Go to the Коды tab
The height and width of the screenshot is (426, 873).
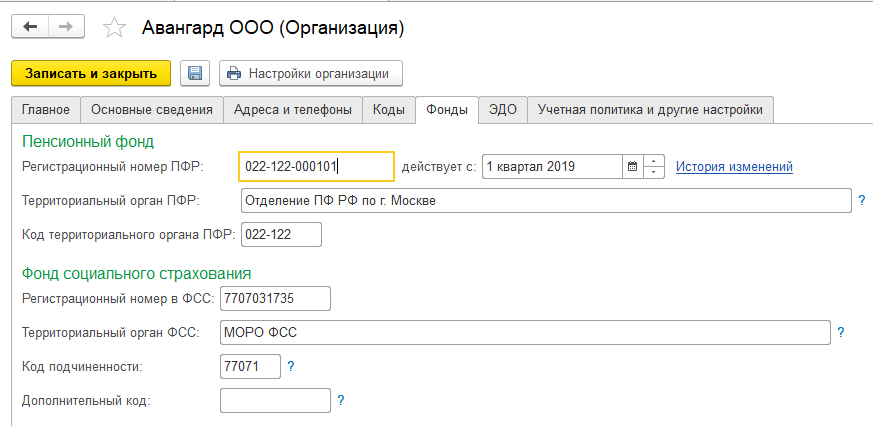pos(388,110)
